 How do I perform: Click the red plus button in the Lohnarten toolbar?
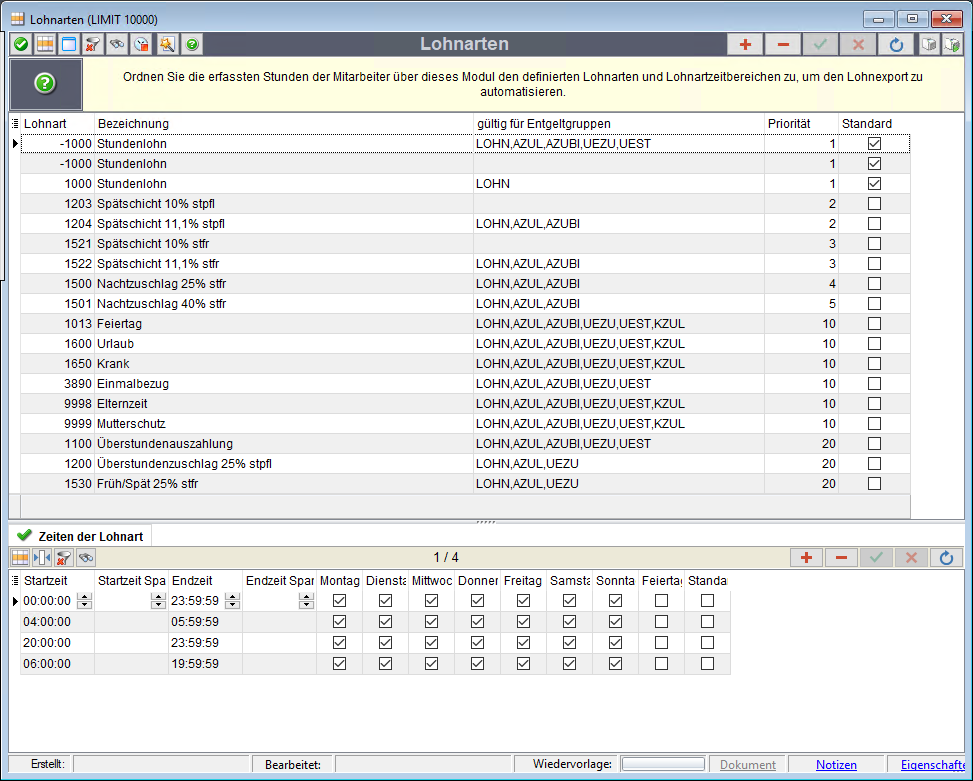point(744,45)
